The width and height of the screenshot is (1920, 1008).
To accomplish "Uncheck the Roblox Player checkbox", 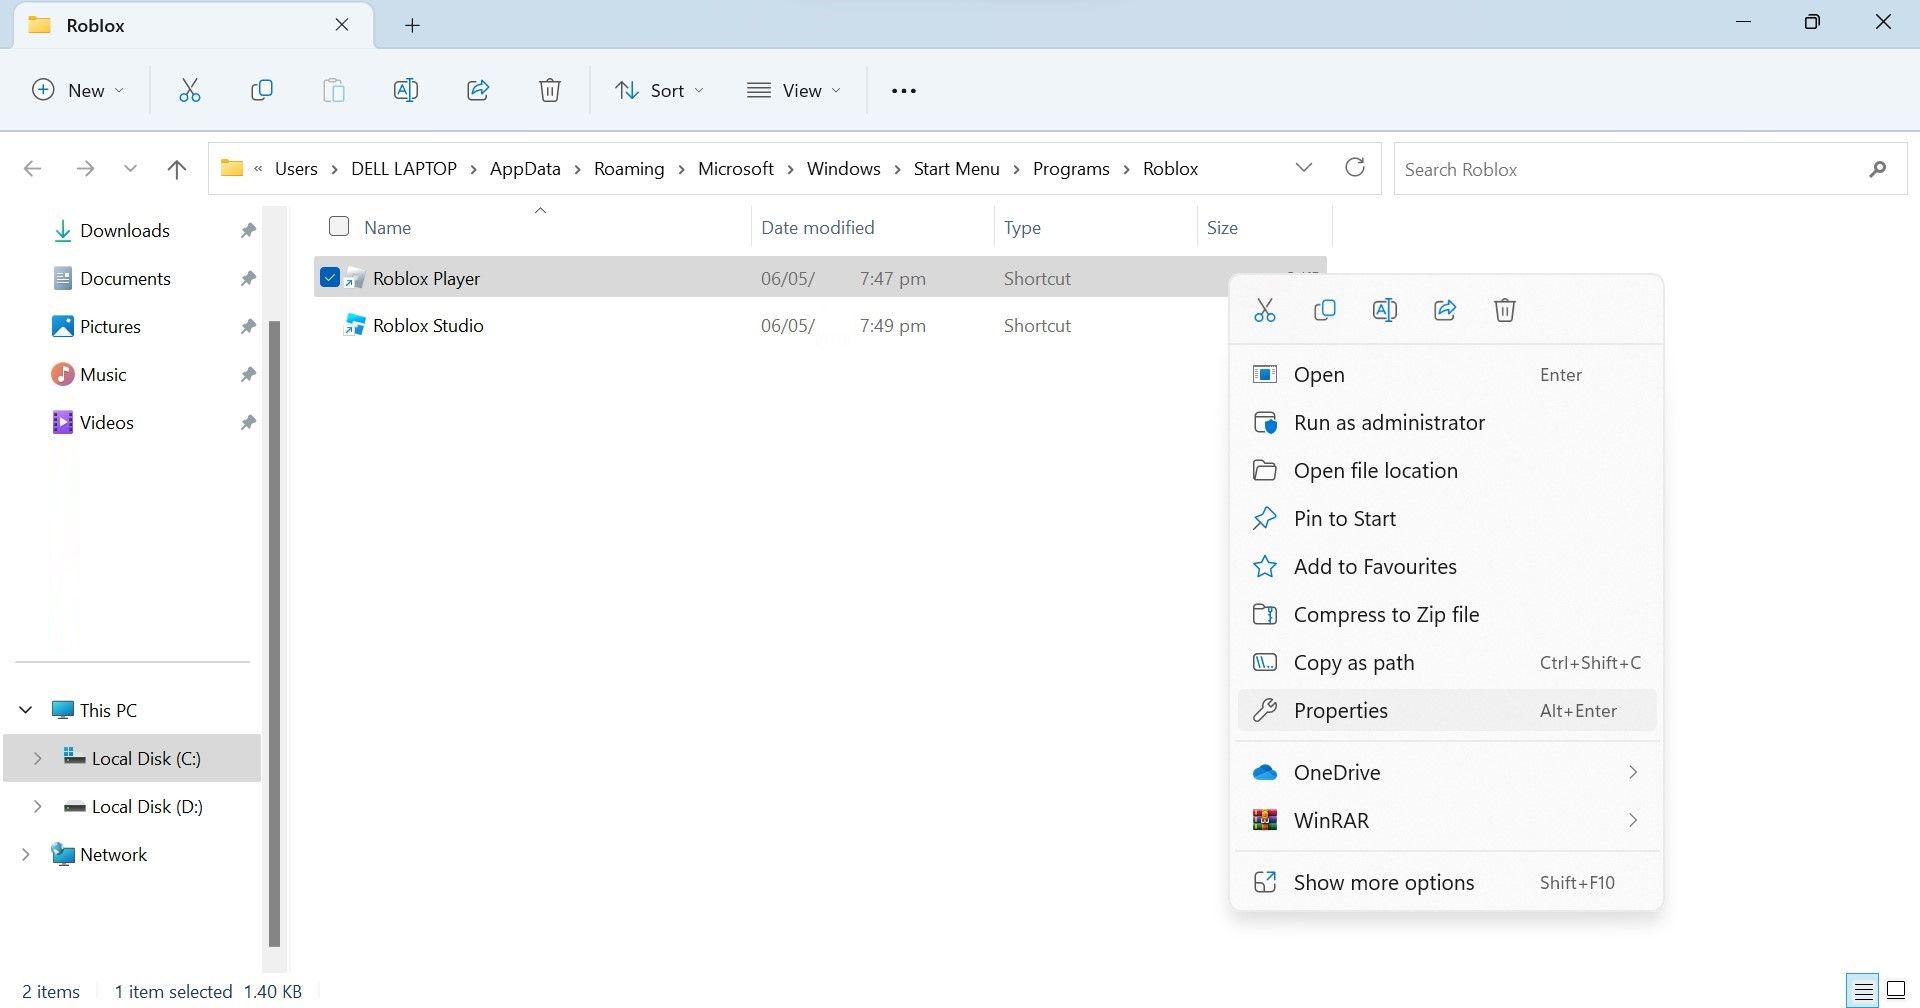I will point(329,277).
